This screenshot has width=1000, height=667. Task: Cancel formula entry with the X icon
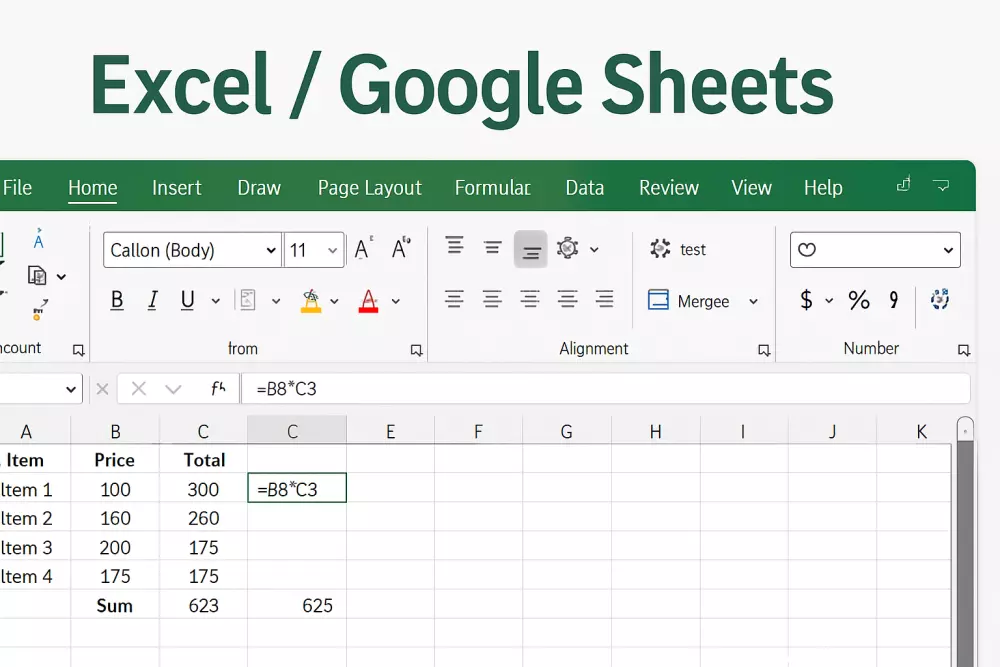(138, 388)
